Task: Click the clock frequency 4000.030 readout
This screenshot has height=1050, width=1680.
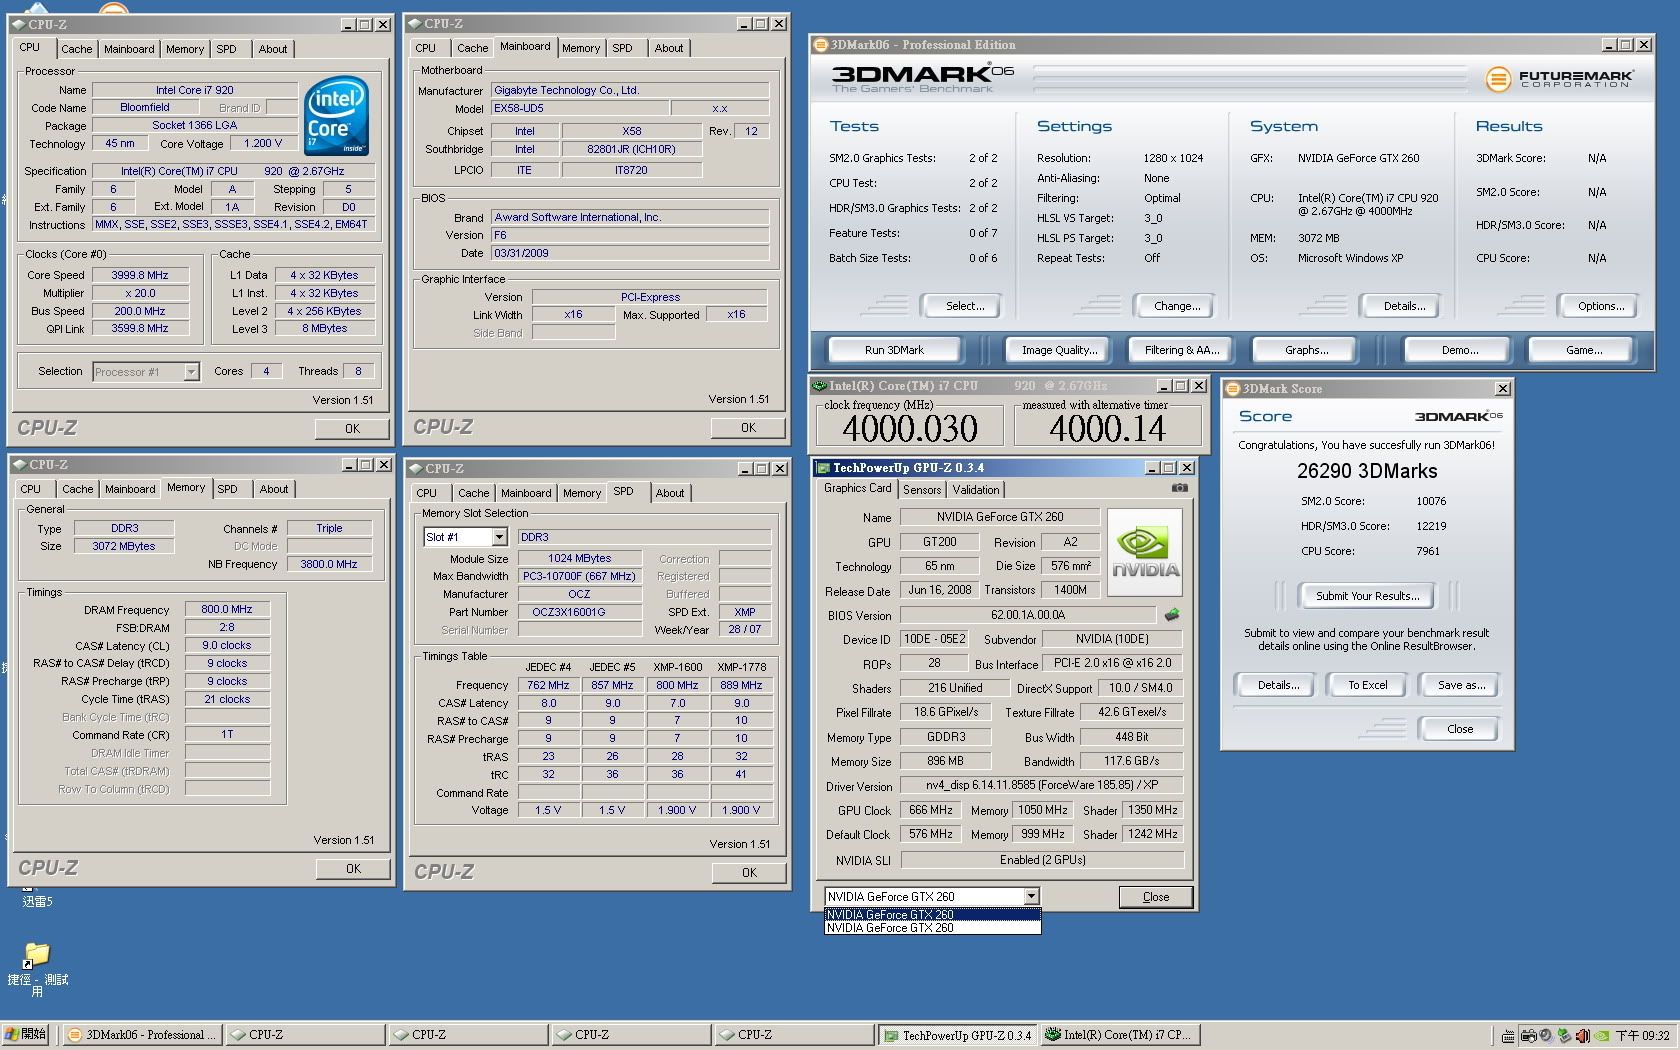Action: coord(909,429)
